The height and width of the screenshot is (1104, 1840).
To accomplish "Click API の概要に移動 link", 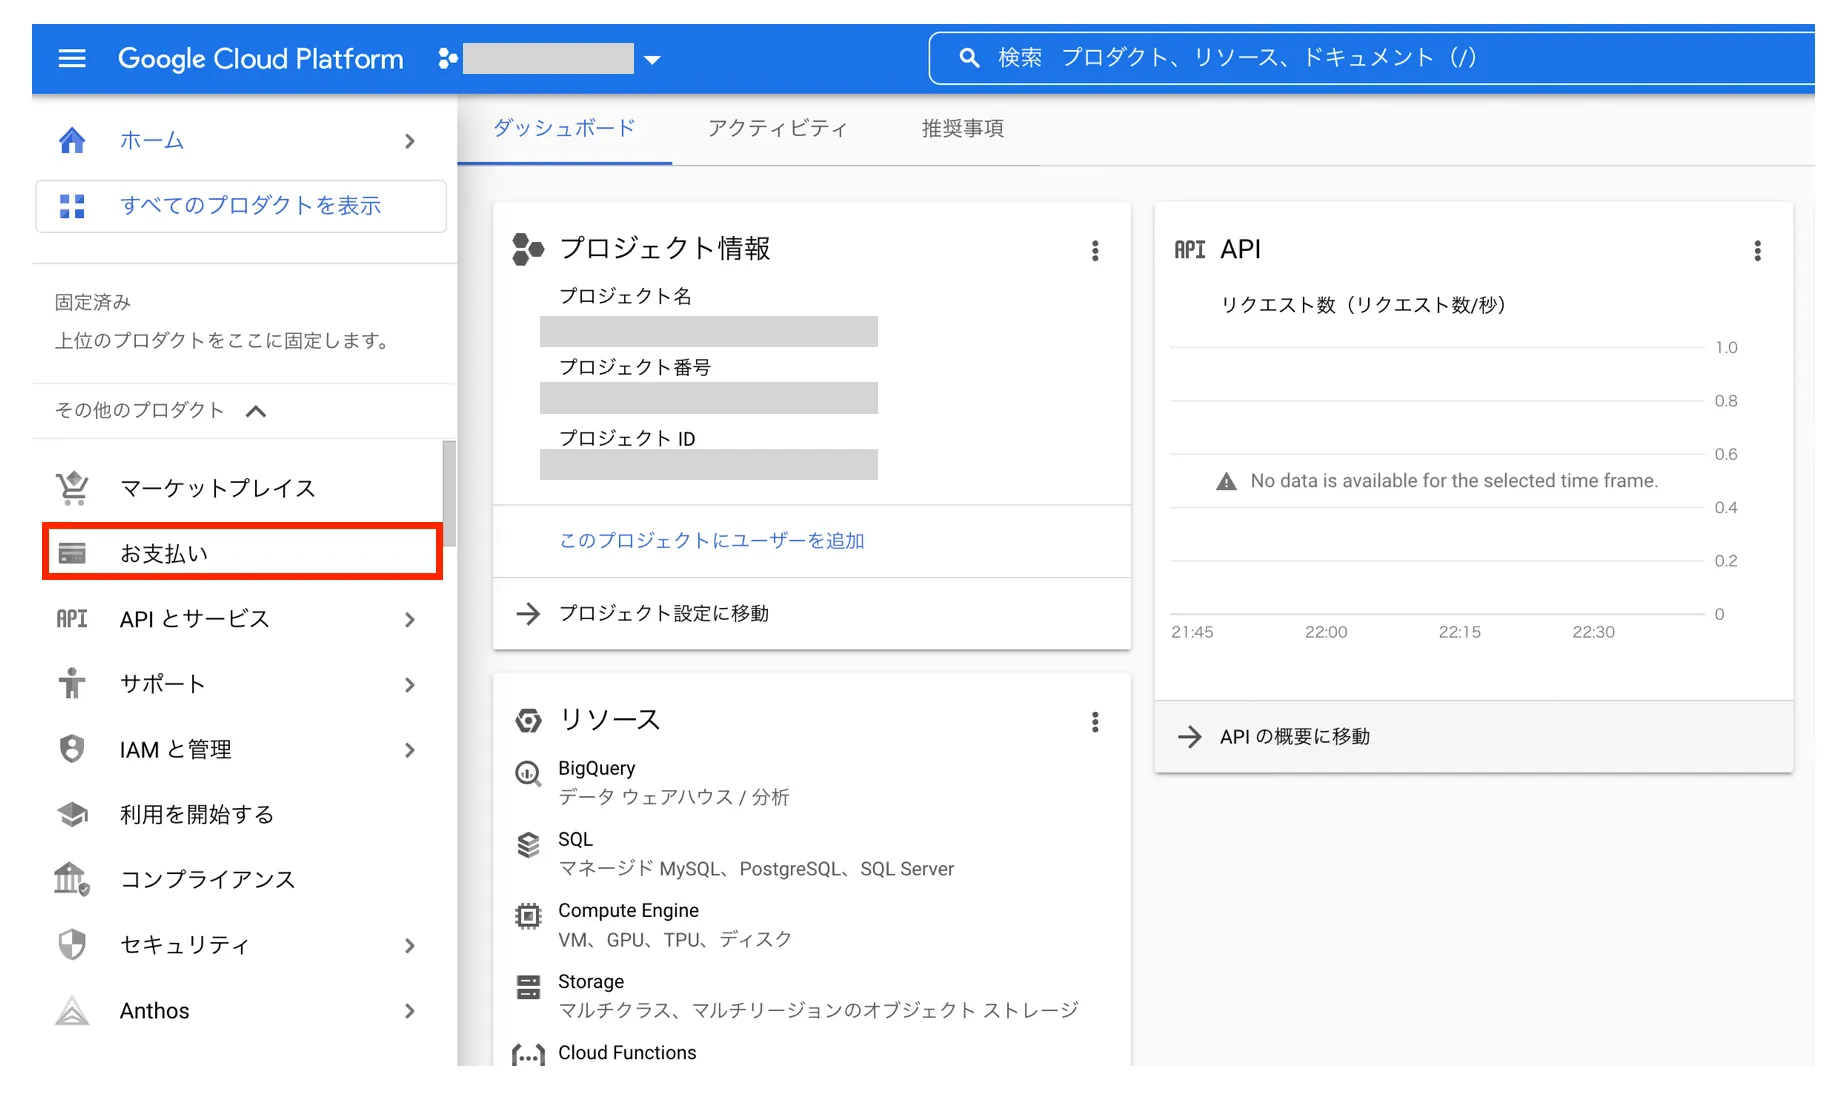I will 1295,737.
